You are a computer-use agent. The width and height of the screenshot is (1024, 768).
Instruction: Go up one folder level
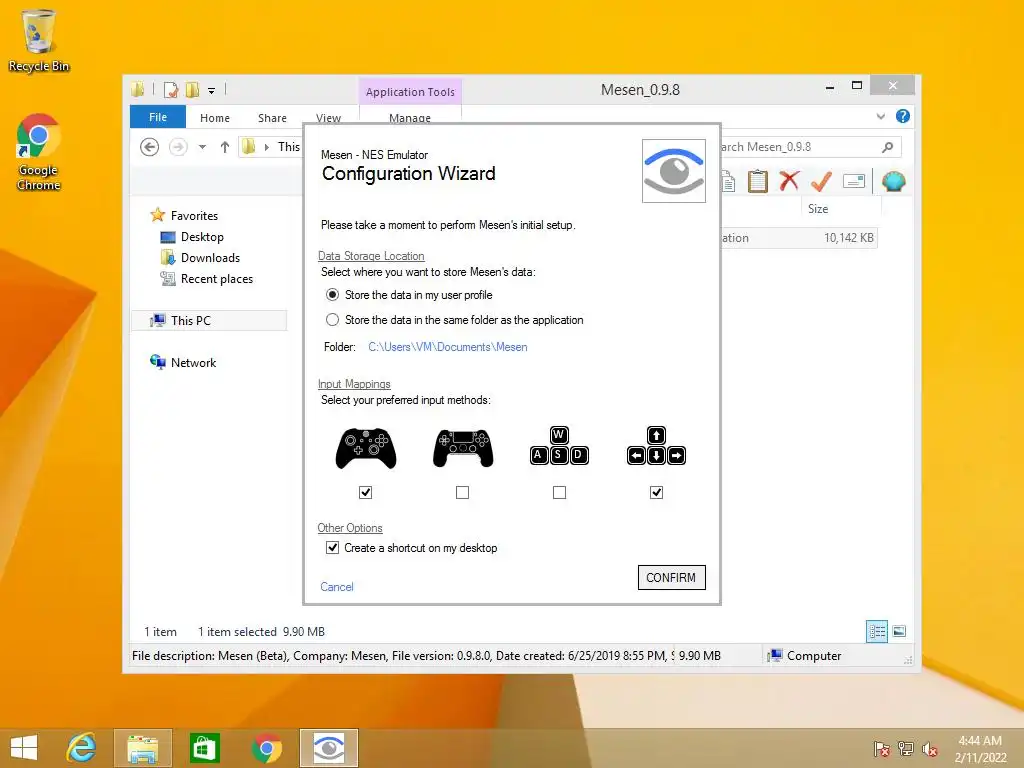pyautogui.click(x=225, y=147)
